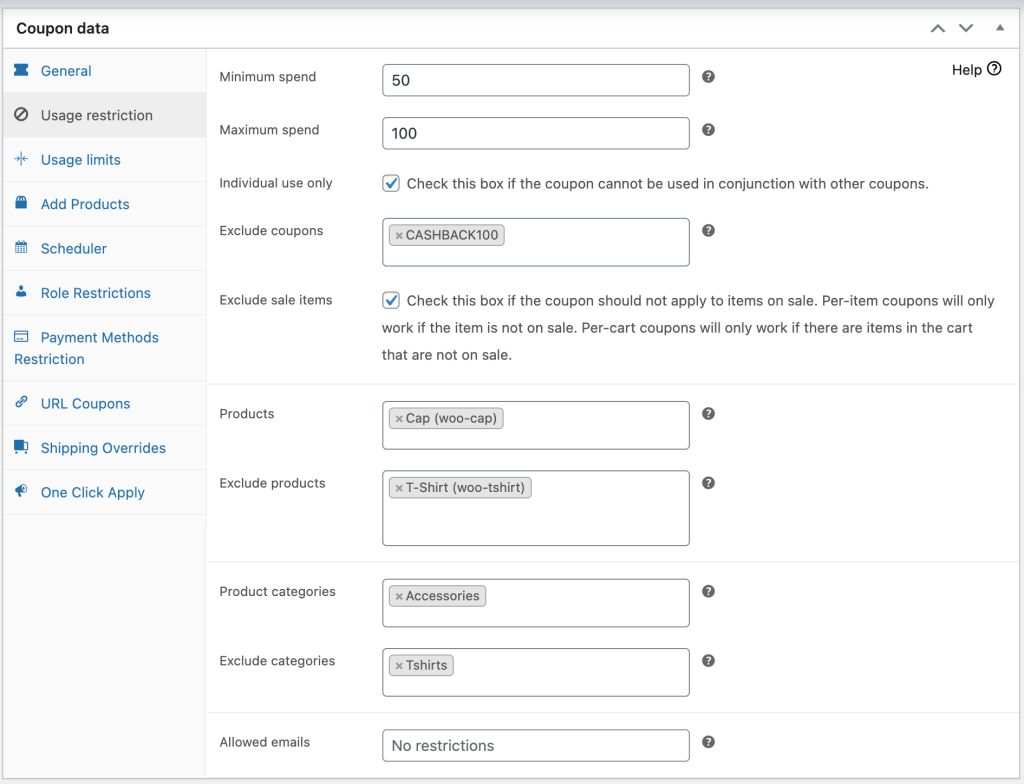Move Coupon data panel down
Screen dimensions: 1024x784
965,29
